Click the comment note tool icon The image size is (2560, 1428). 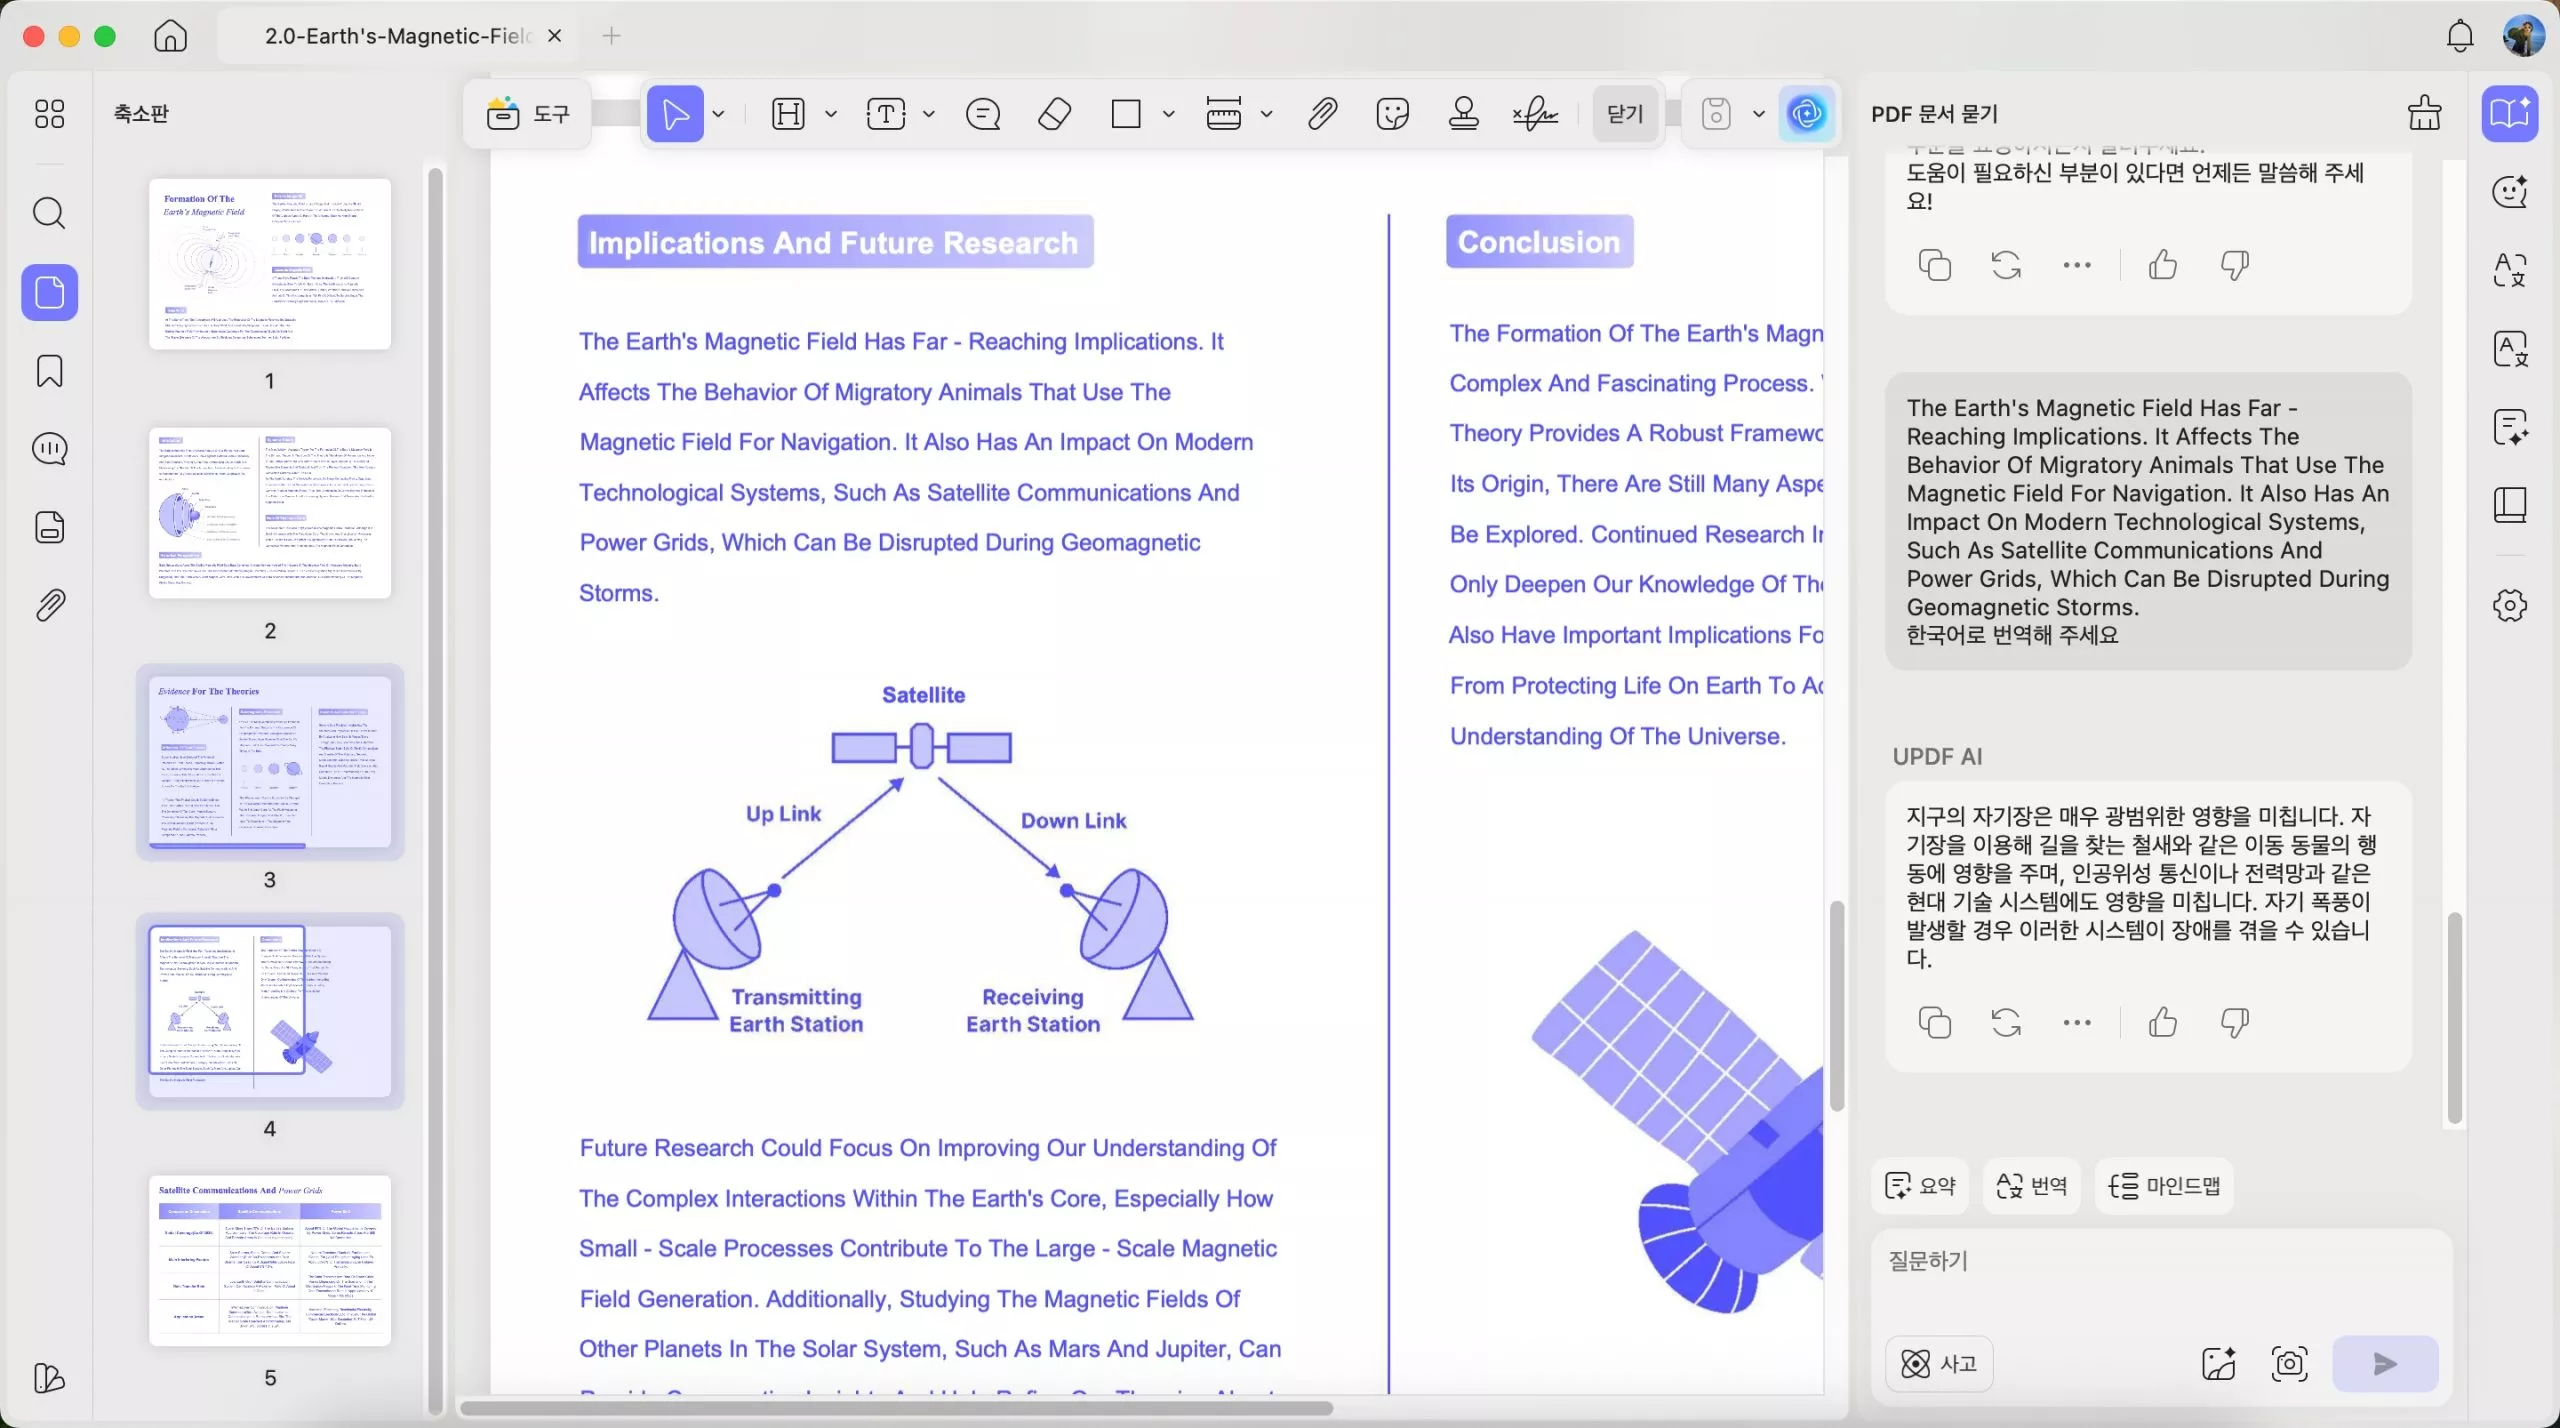[983, 114]
